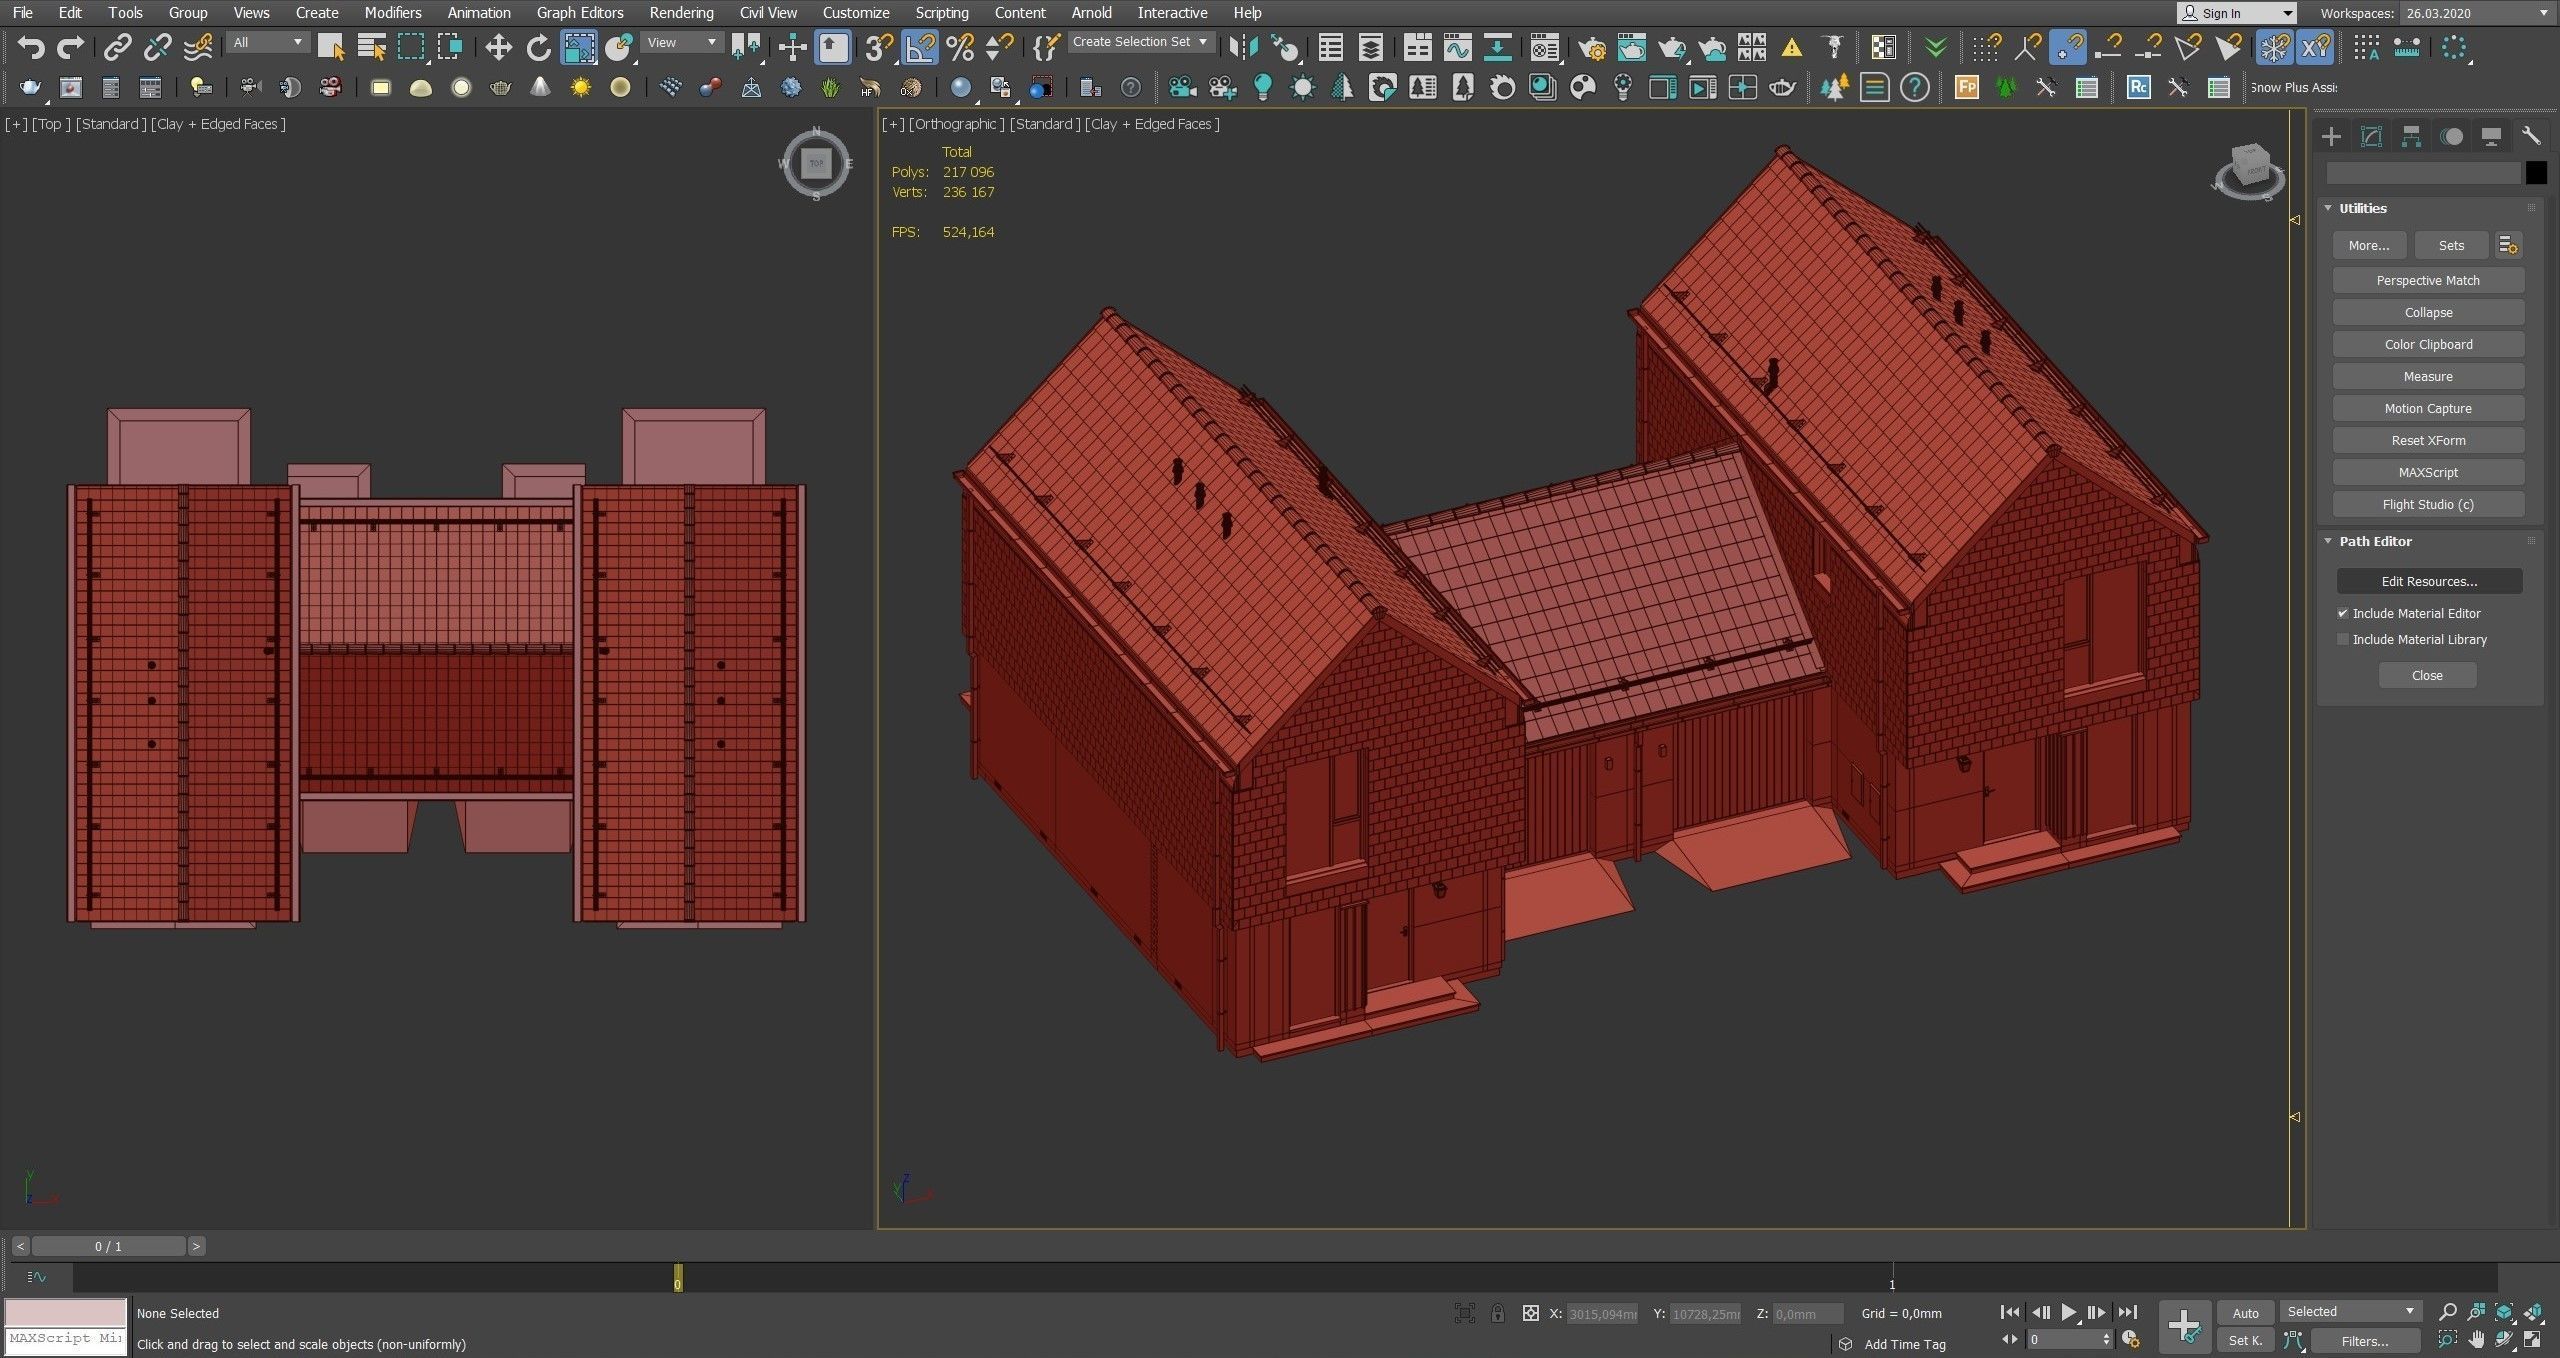Open the Graph Editors menu
This screenshot has width=2560, height=1358.
click(x=580, y=13)
